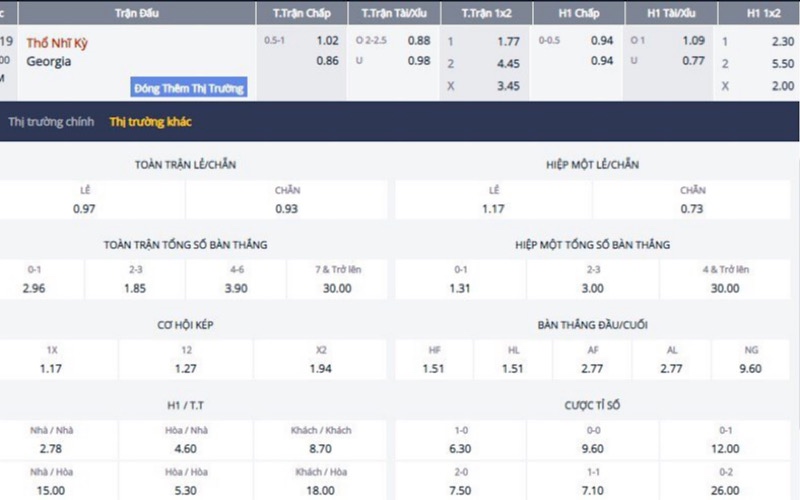The width and height of the screenshot is (800, 500).
Task: Choose full-match total goals 2-3 at 1.85
Action: 135,288
